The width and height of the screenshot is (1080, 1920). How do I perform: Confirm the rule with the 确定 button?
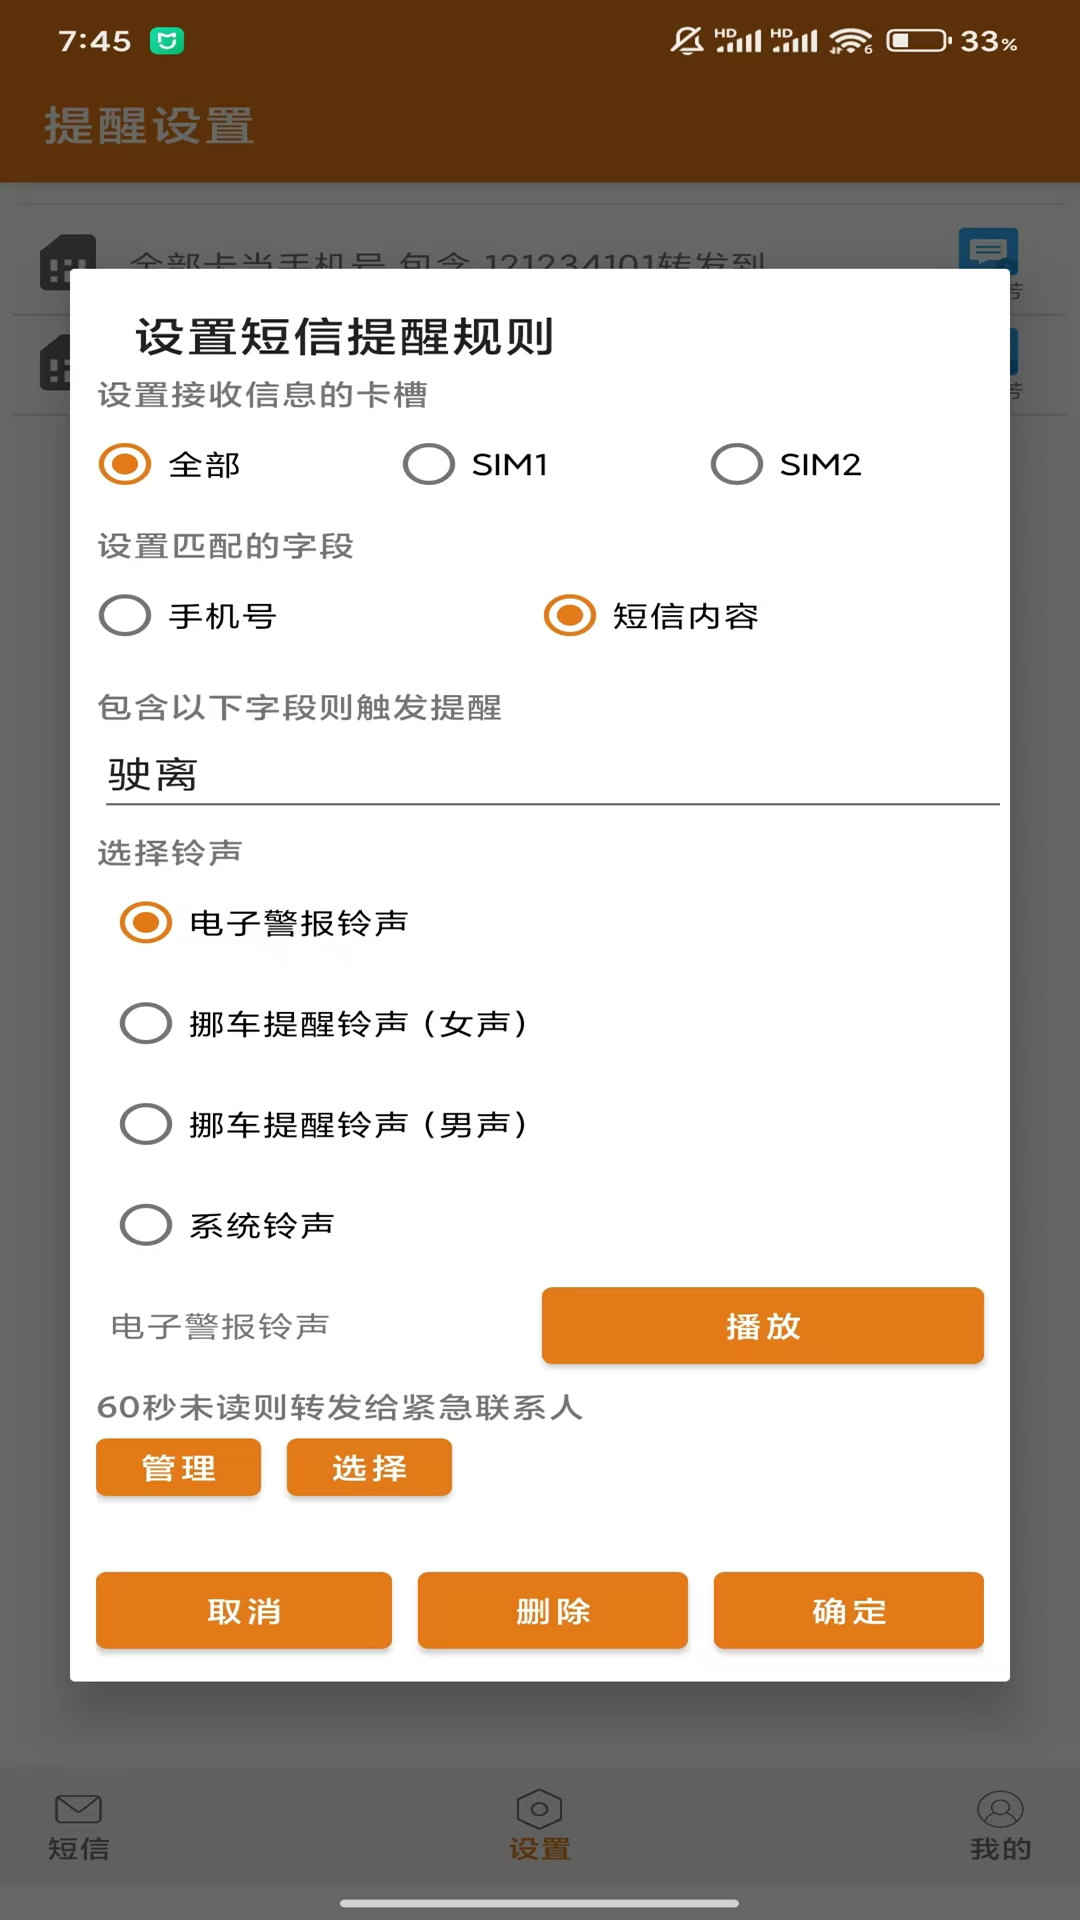[848, 1610]
